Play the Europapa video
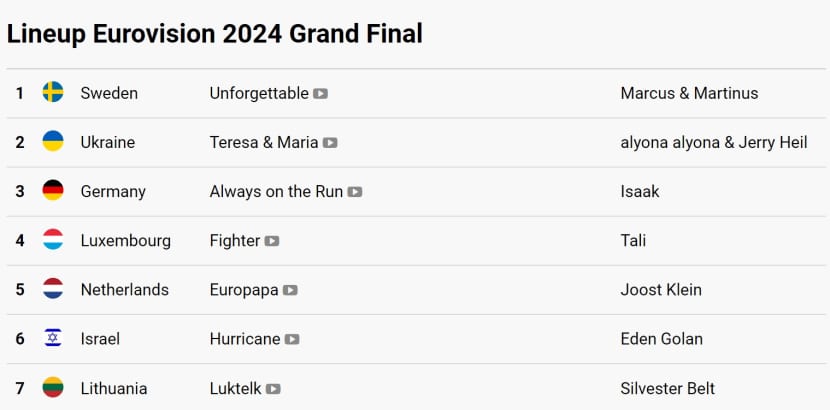 tap(290, 290)
